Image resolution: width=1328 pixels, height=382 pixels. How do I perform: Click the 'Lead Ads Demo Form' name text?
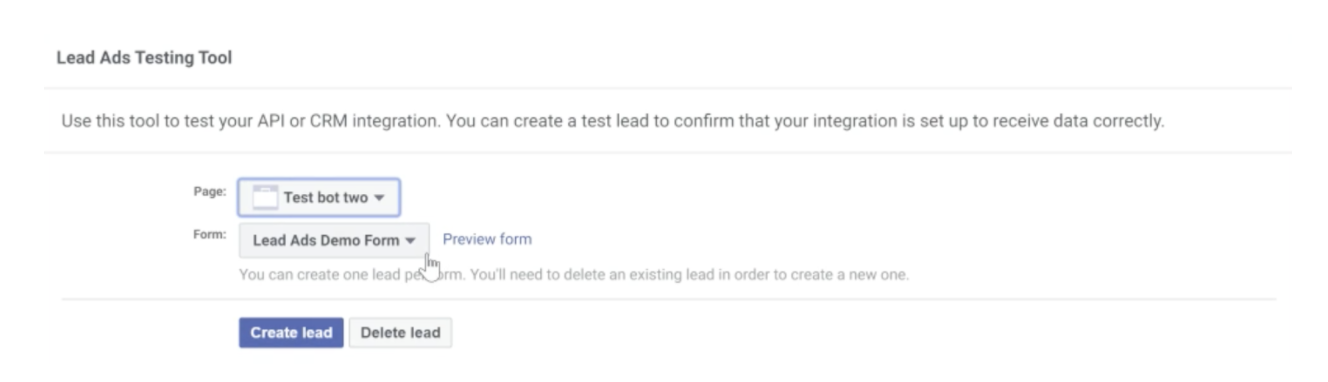(327, 241)
